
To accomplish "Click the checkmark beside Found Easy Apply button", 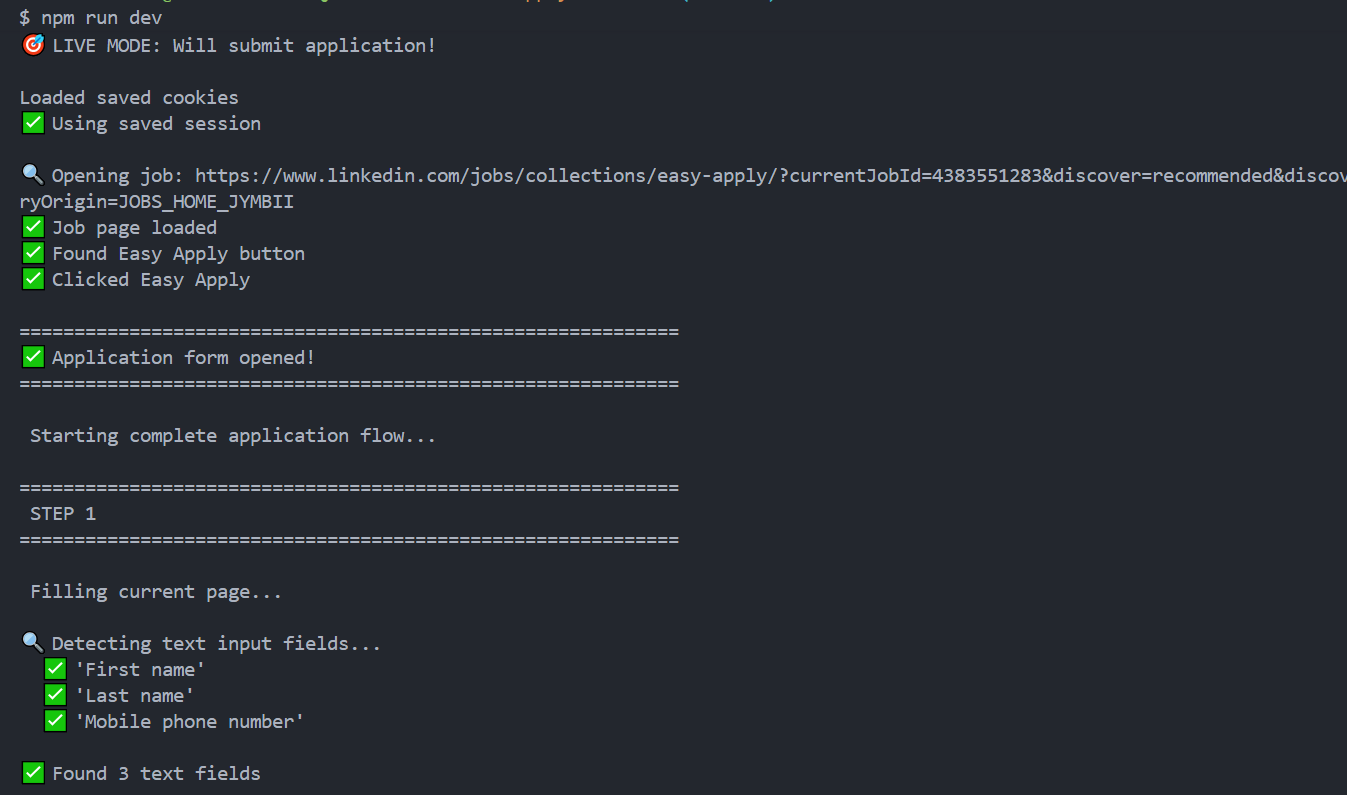I will (33, 253).
